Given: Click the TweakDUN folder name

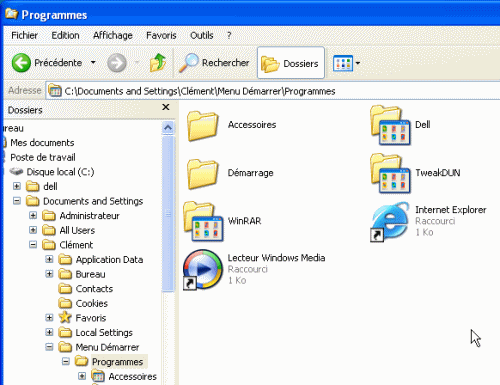Looking at the screenshot, I should click(438, 173).
